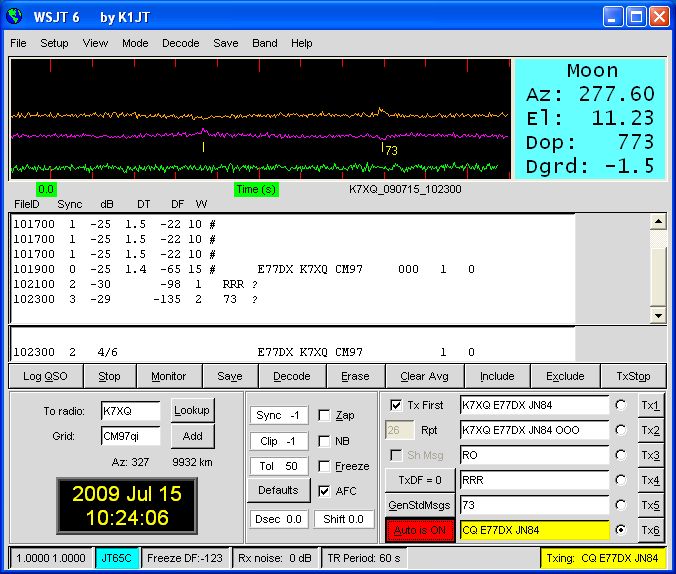
Task: Click the Log QSO button
Action: (x=45, y=376)
